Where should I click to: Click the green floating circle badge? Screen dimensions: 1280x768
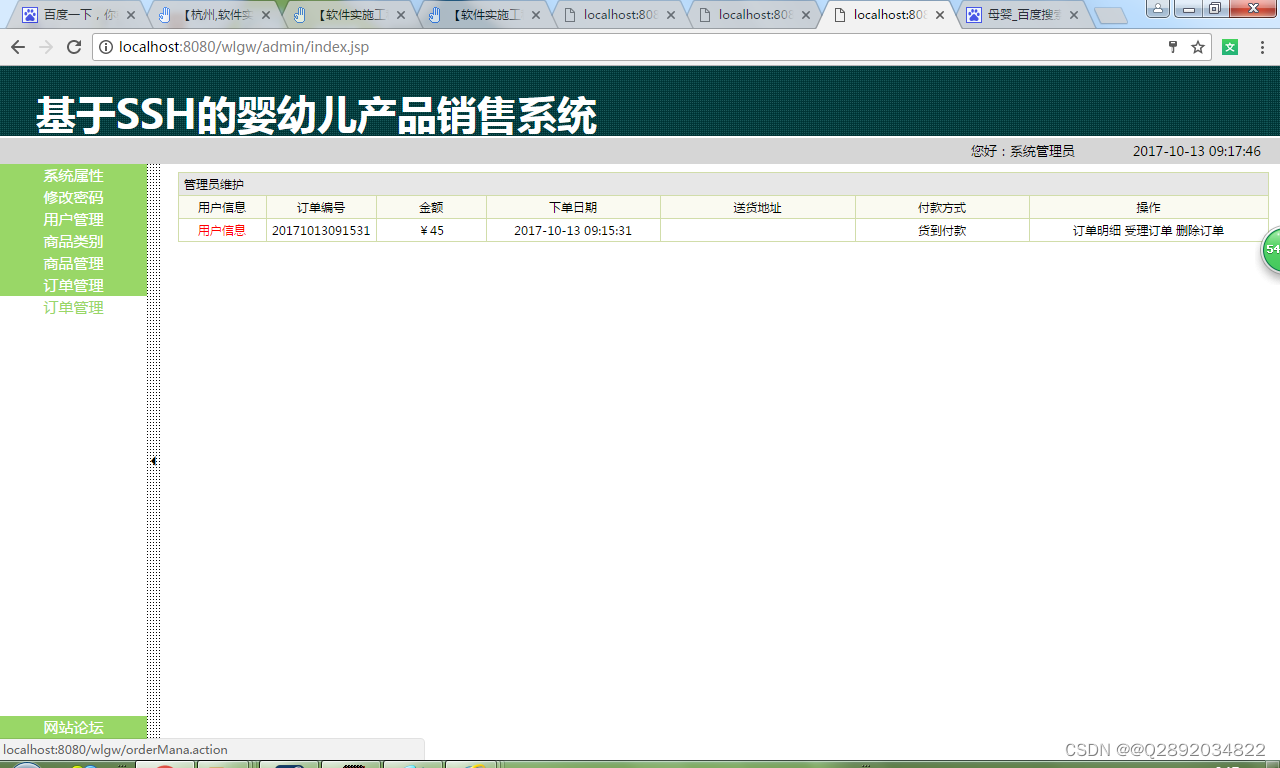click(x=1272, y=249)
